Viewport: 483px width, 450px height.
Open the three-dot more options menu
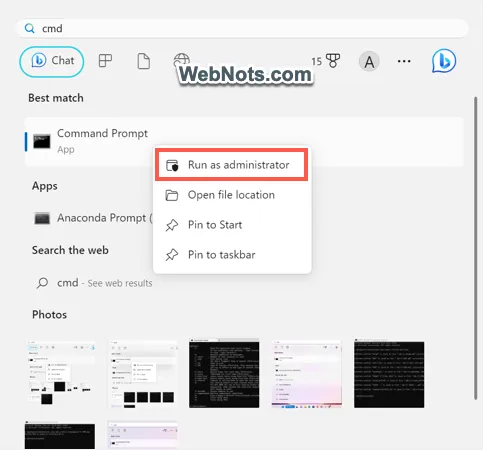pyautogui.click(x=404, y=61)
